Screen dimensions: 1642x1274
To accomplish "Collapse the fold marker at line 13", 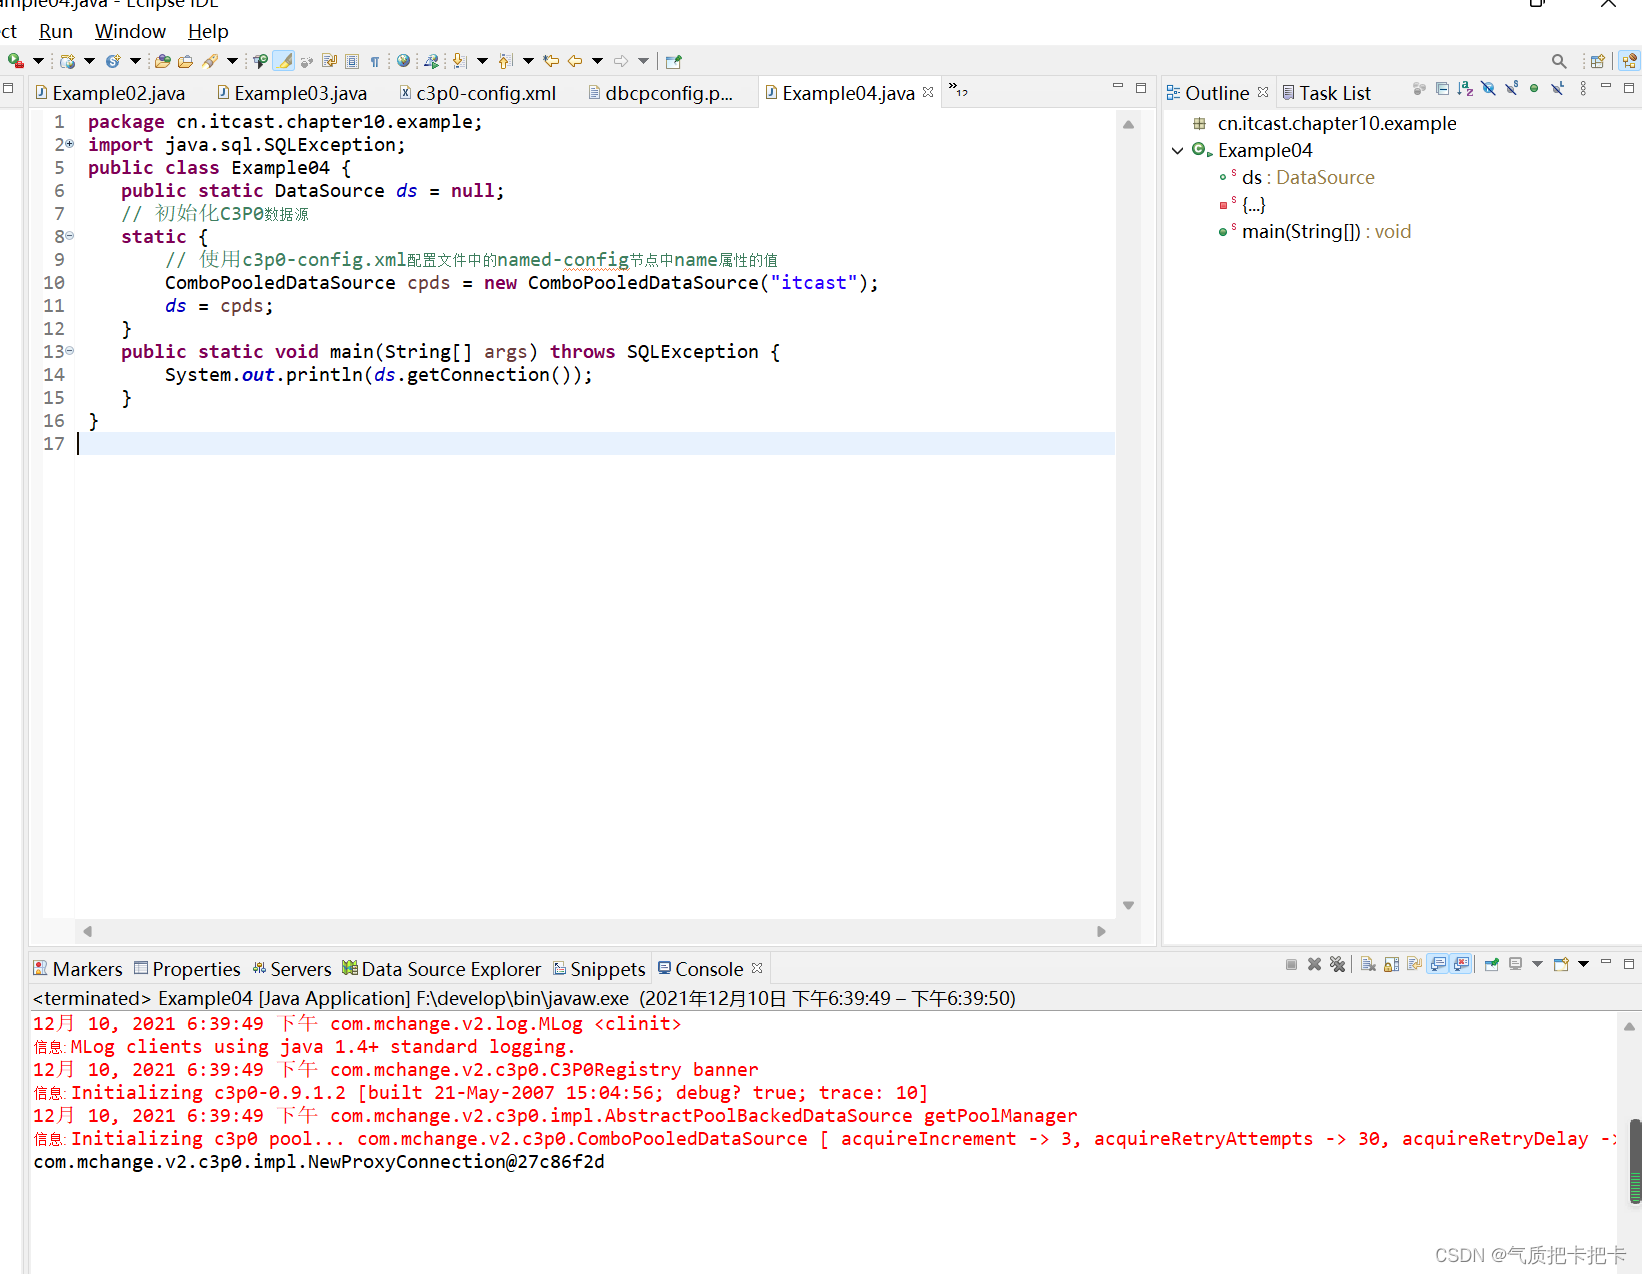I will coord(69,350).
